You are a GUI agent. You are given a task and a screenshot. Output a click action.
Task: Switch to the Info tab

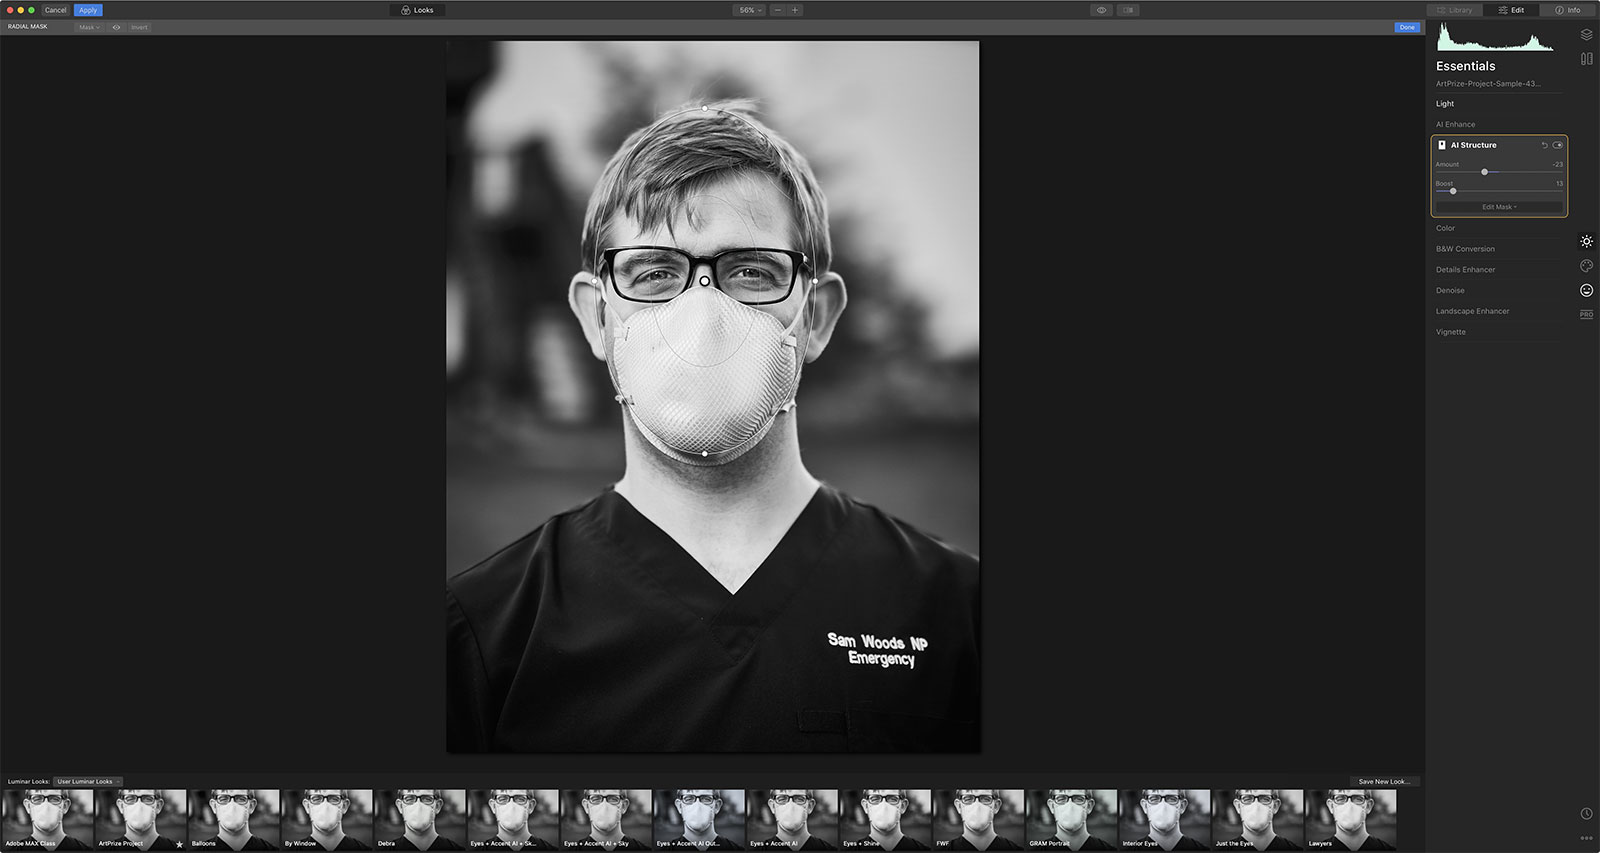(1568, 10)
